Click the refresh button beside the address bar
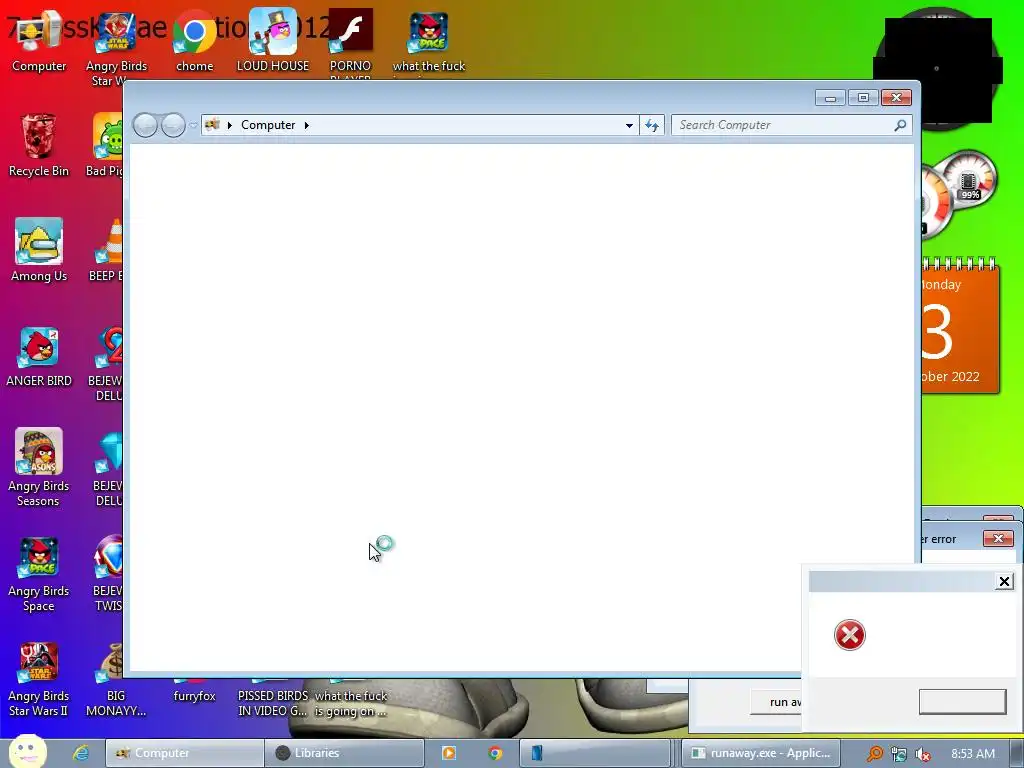Image resolution: width=1024 pixels, height=768 pixels. [x=652, y=125]
